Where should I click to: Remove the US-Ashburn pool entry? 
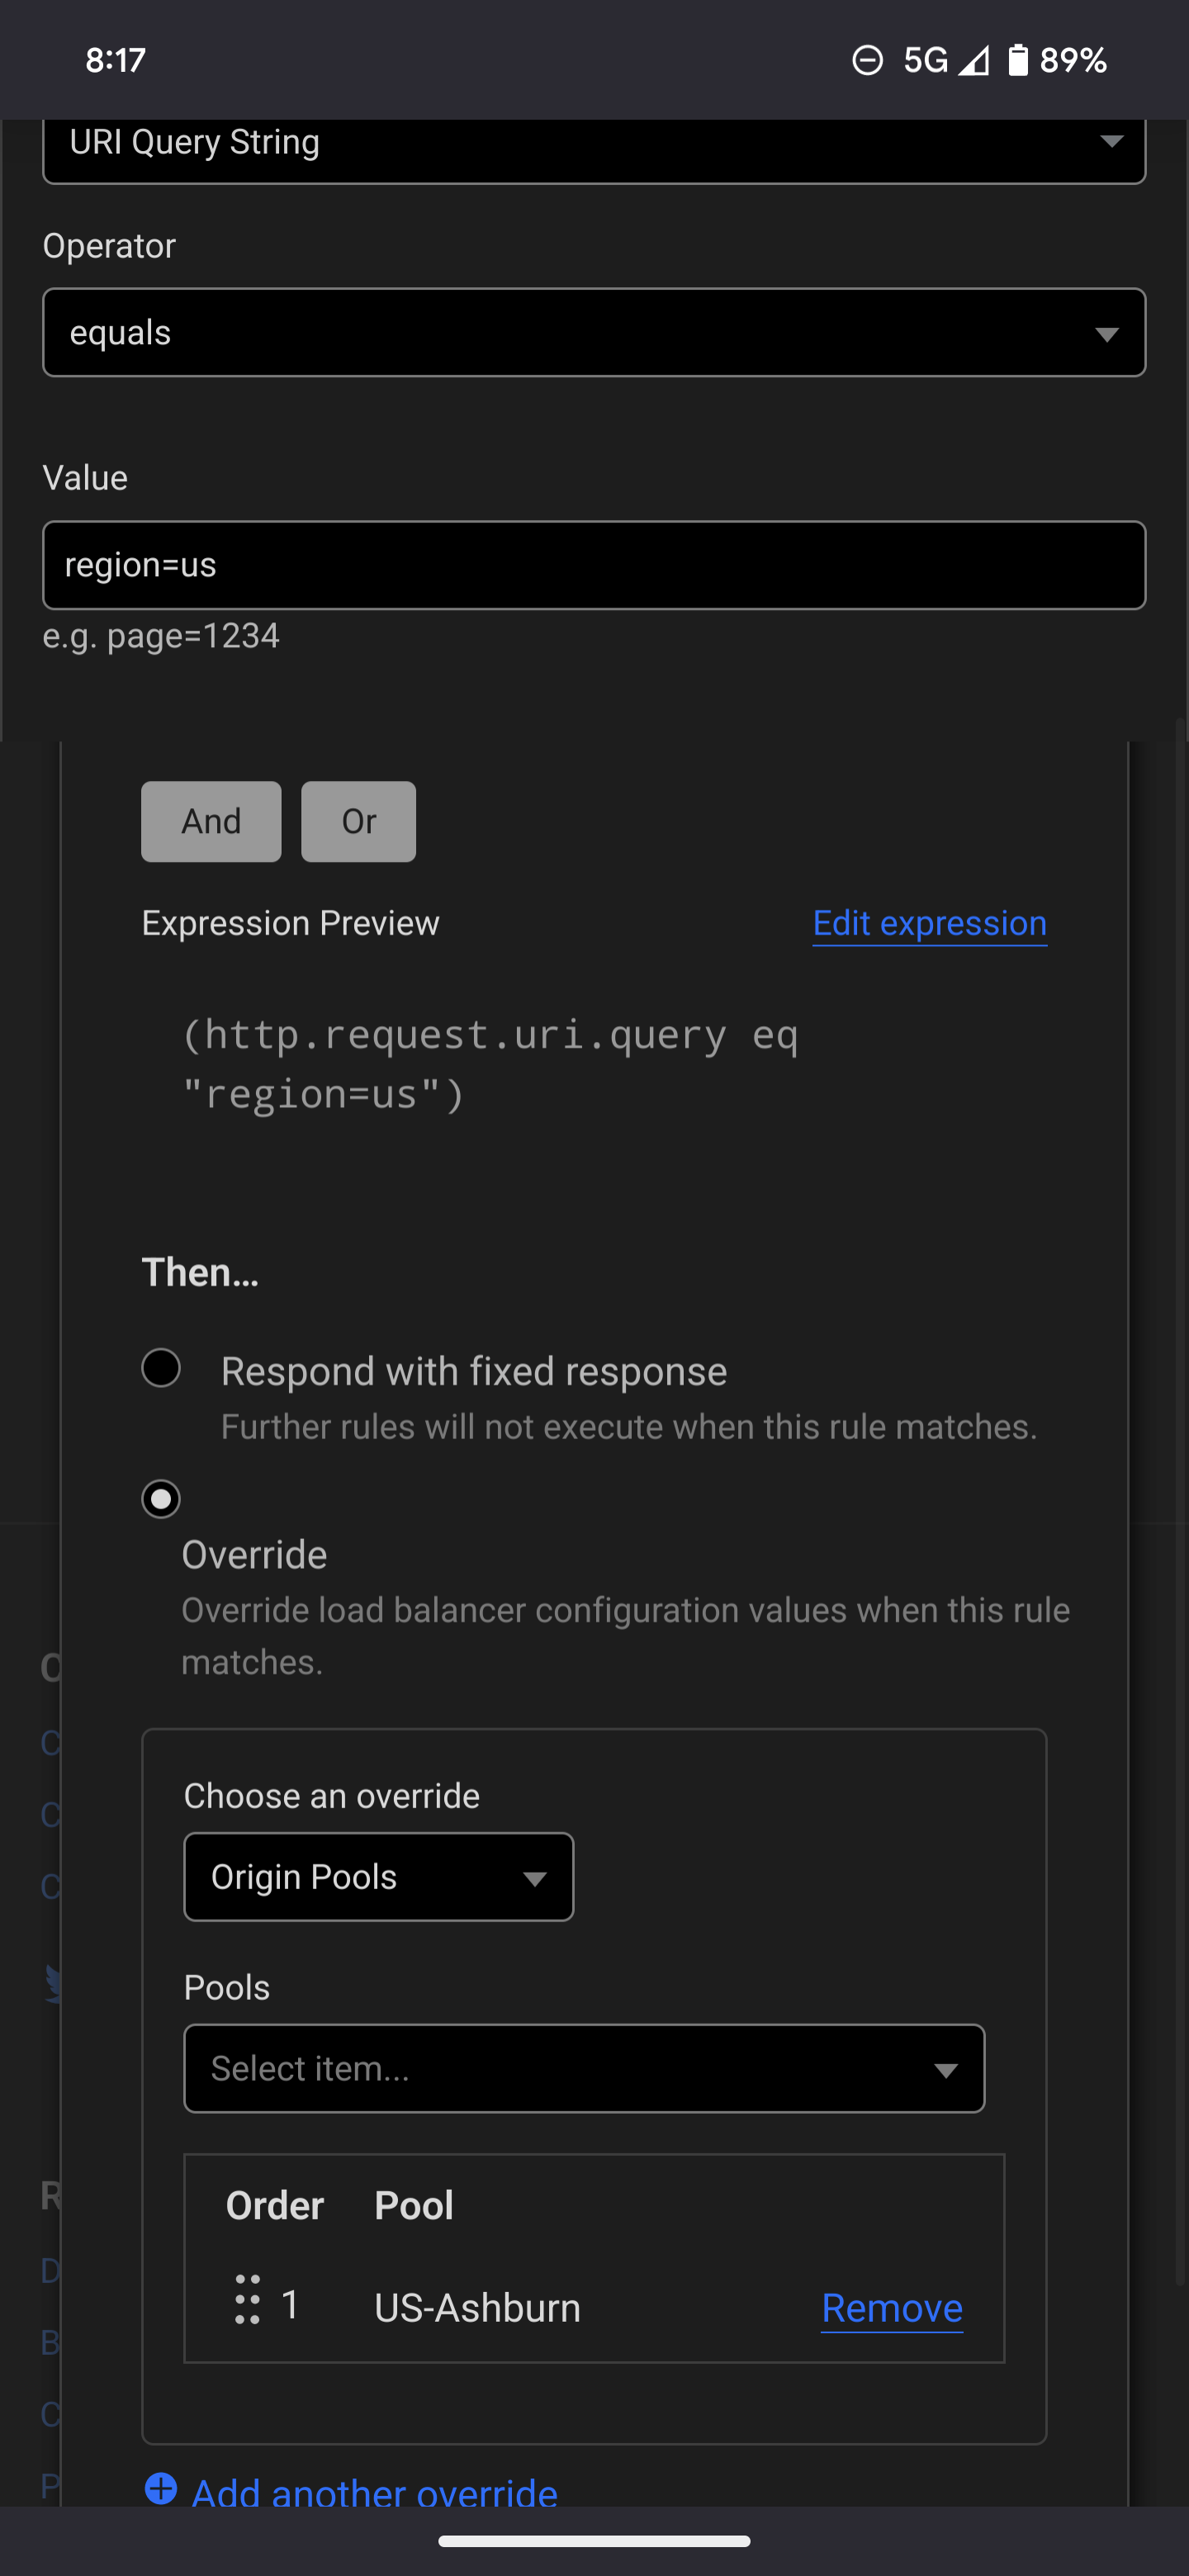click(x=891, y=2307)
